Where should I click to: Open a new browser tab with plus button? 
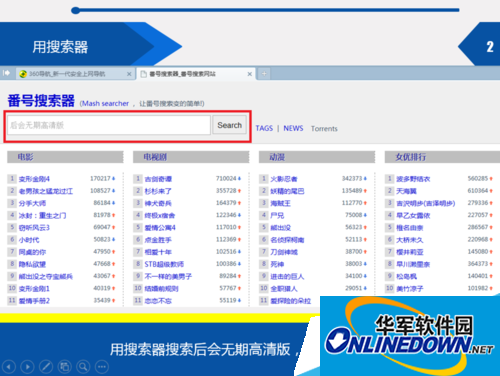264,74
